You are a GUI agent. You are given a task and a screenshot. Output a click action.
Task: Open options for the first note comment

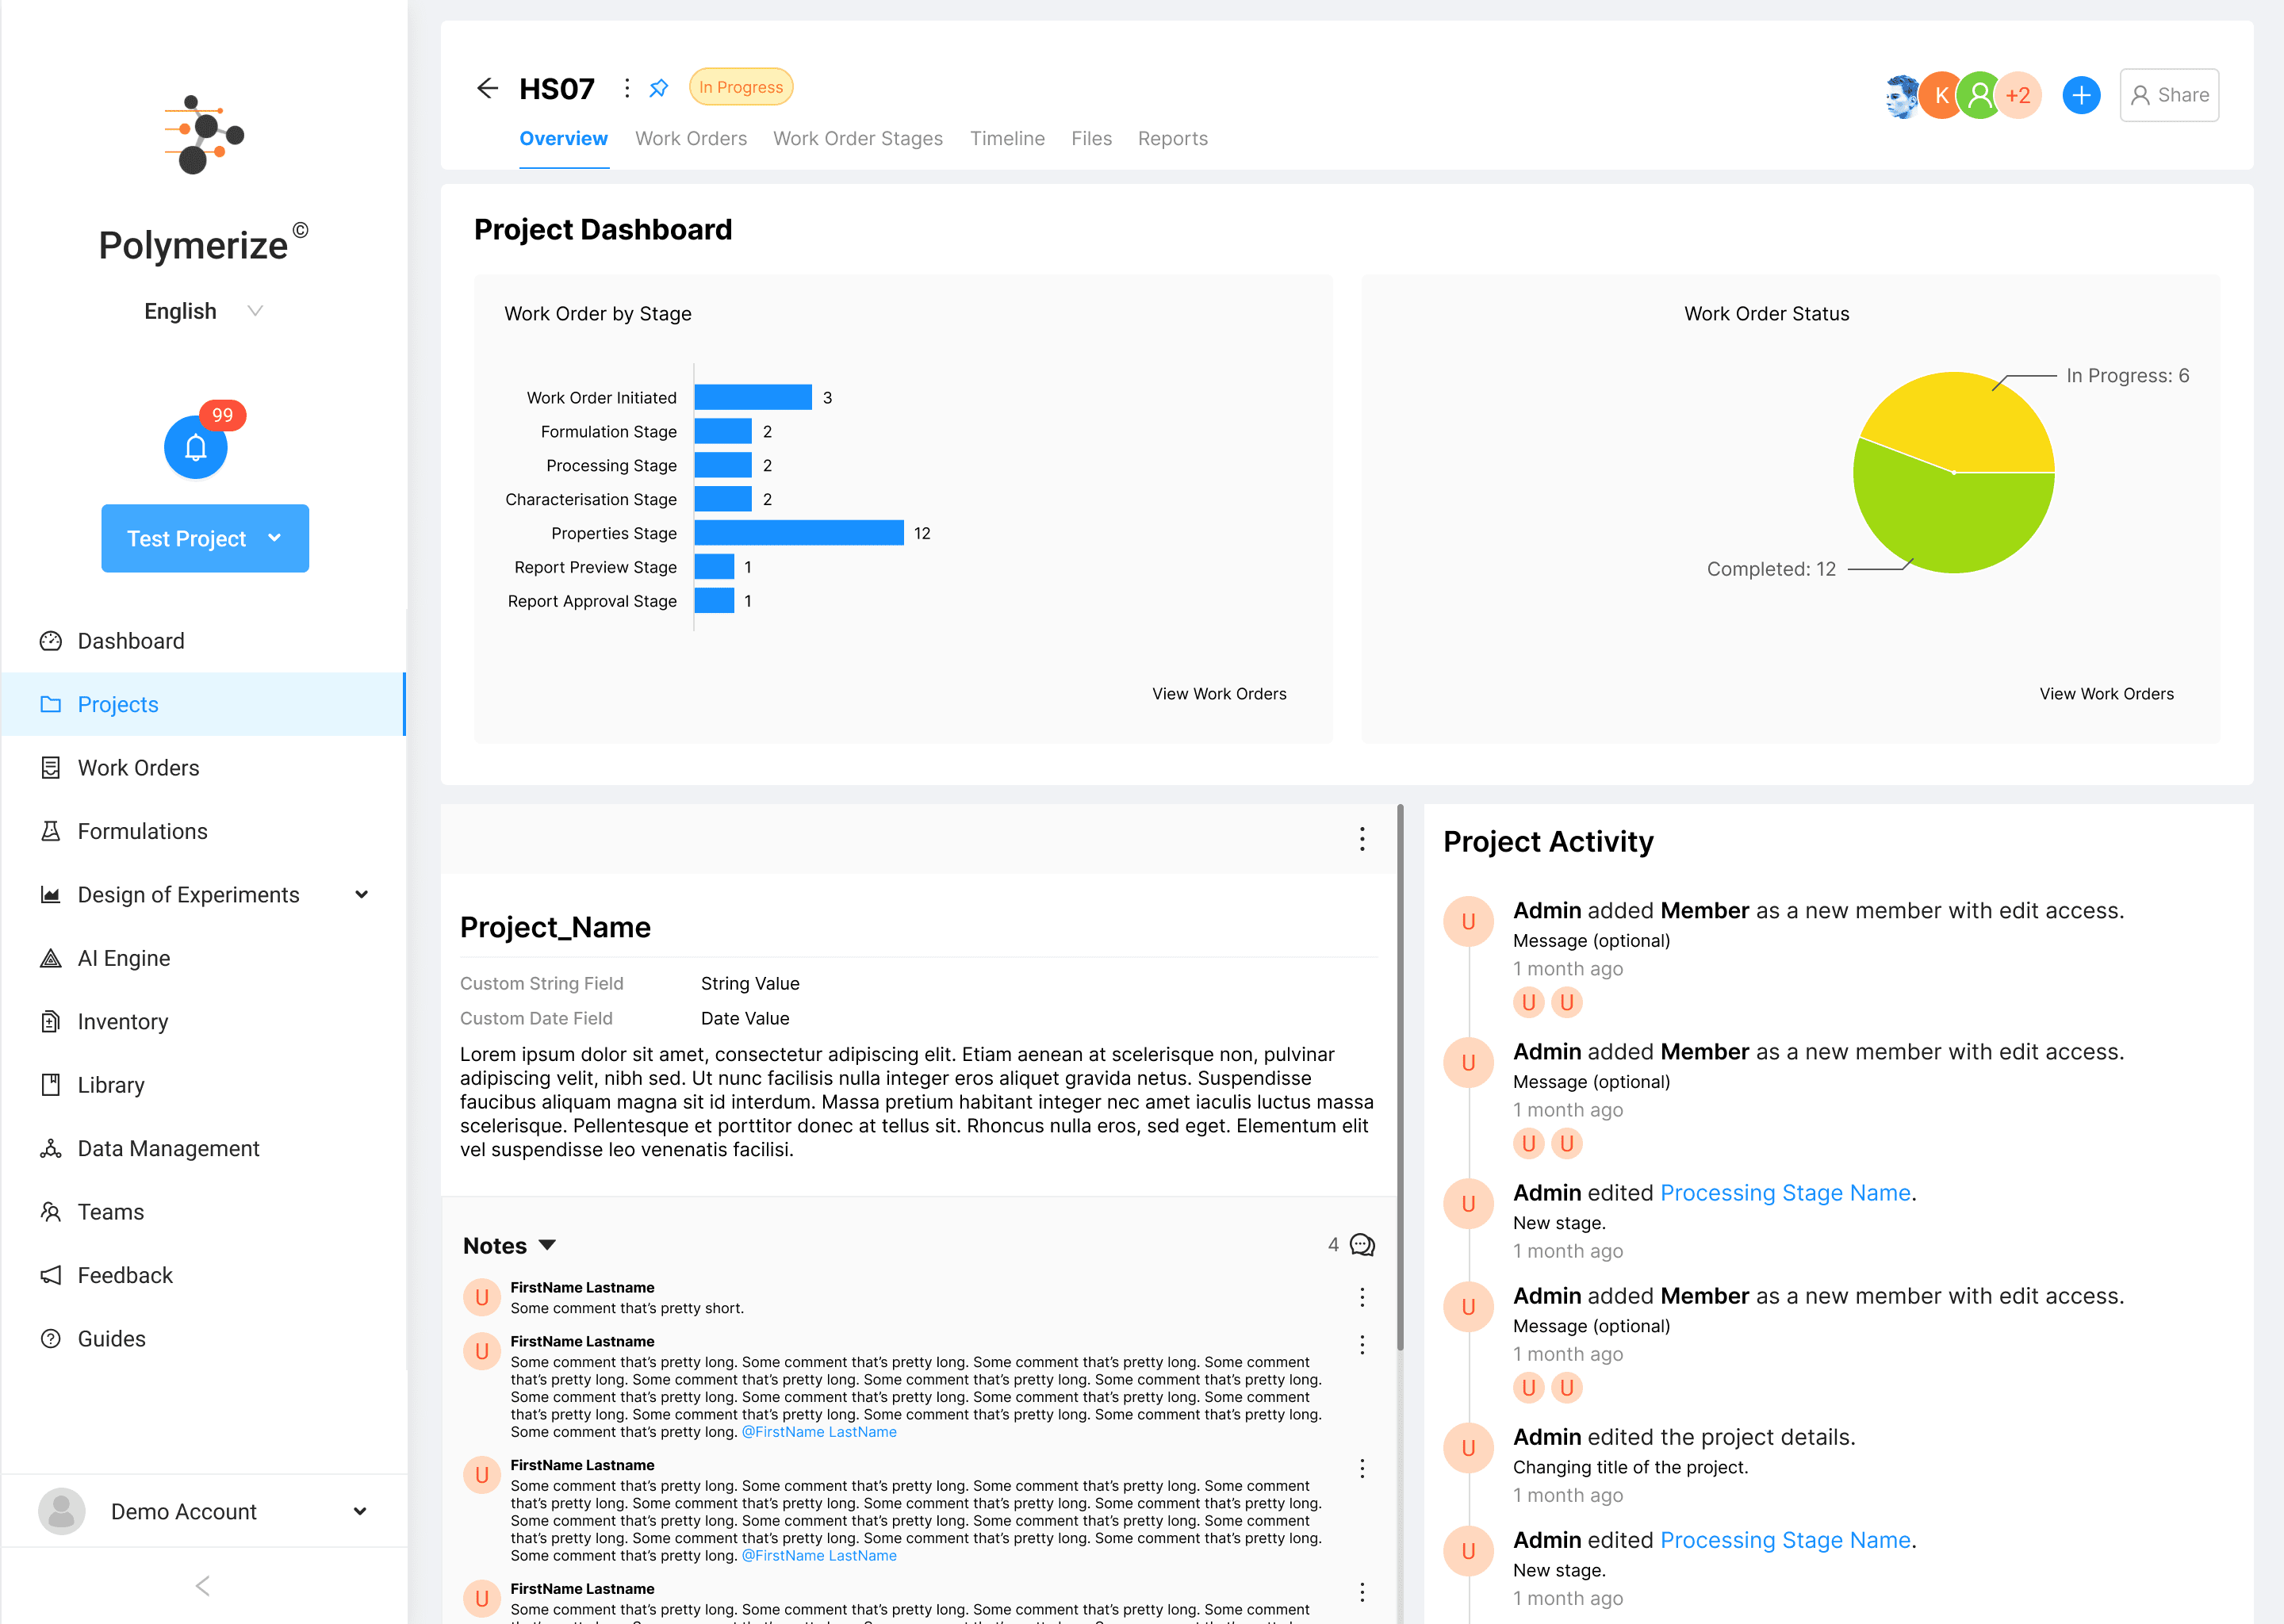(x=1361, y=1297)
